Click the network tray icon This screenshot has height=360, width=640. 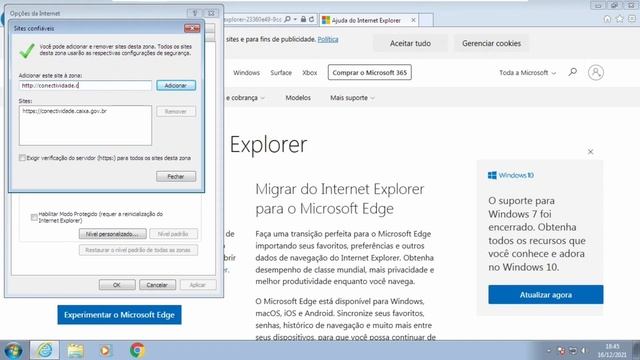pos(573,351)
